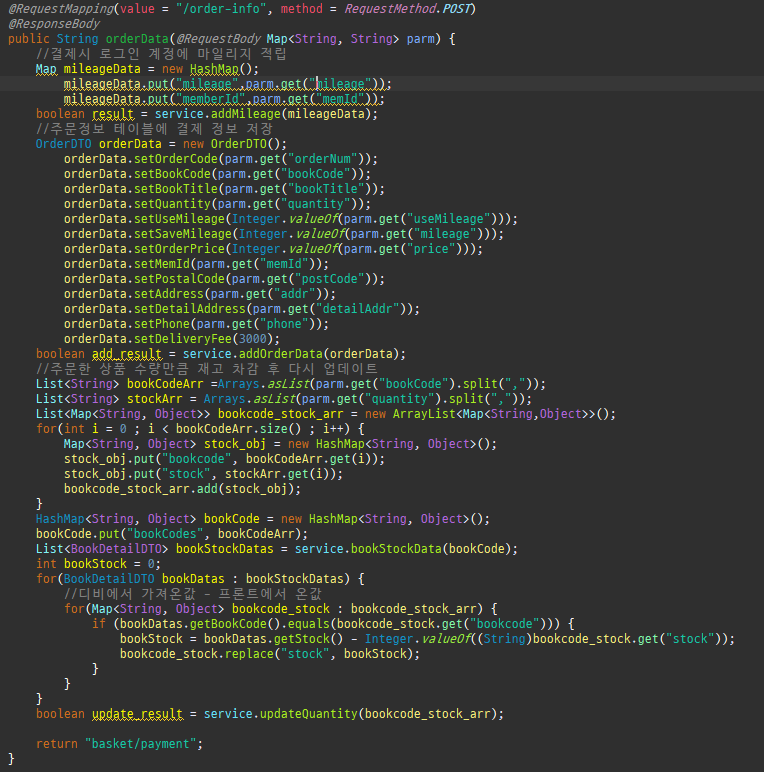764x772 pixels.
Task: Click the new OrderDTO() declaration line
Action: pyautogui.click(x=161, y=144)
